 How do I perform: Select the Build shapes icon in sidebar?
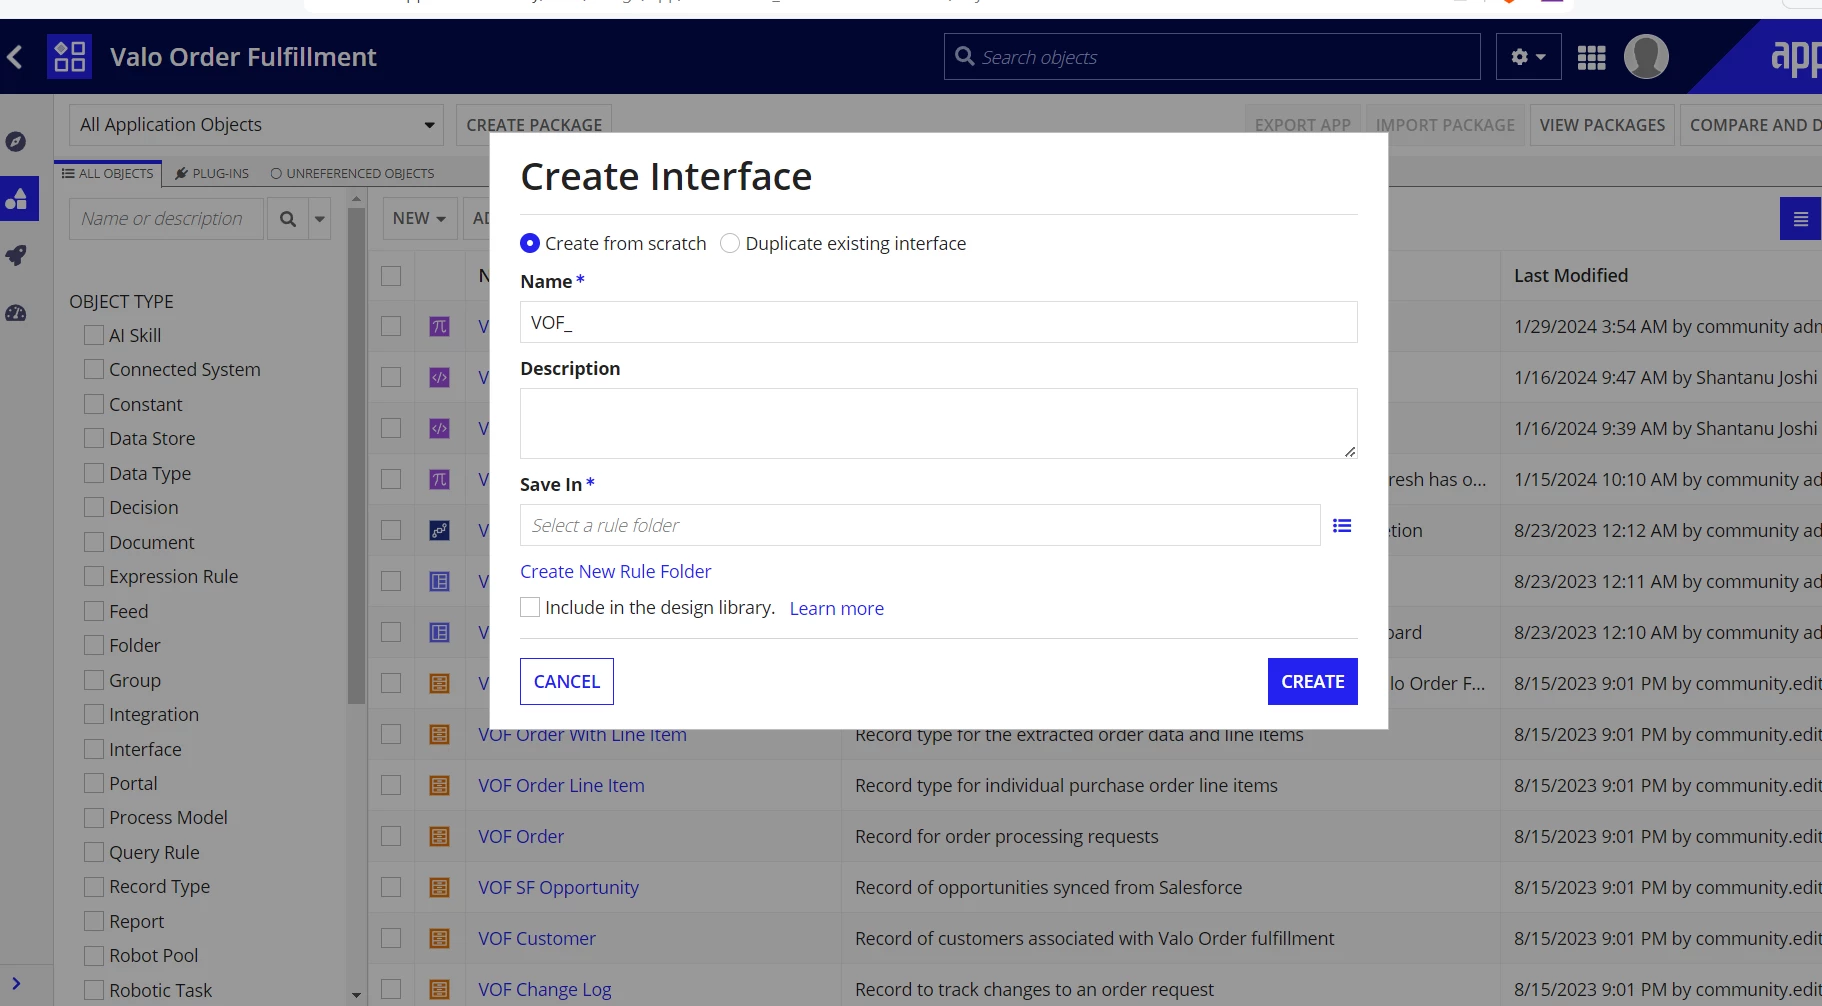tap(17, 199)
